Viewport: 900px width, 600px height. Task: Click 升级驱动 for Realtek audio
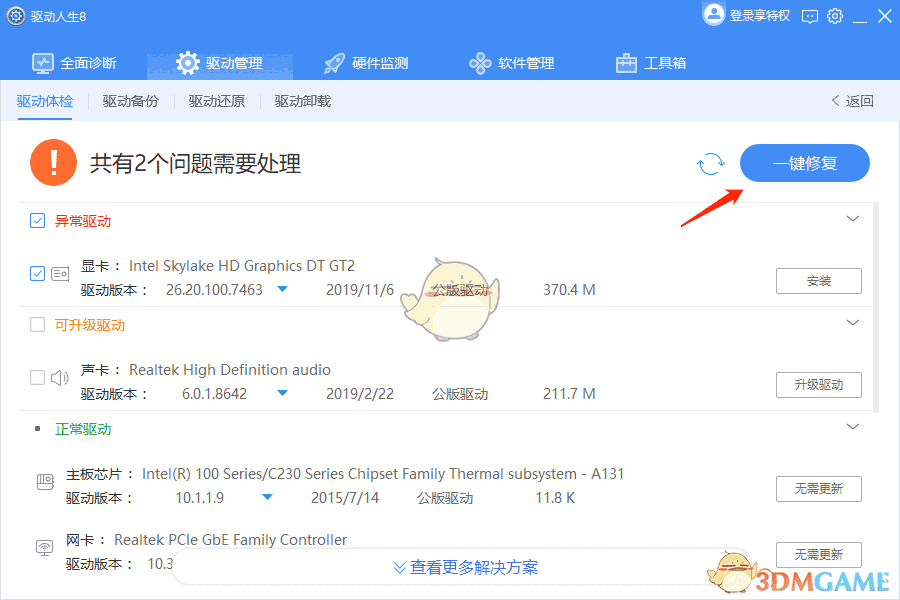point(818,385)
